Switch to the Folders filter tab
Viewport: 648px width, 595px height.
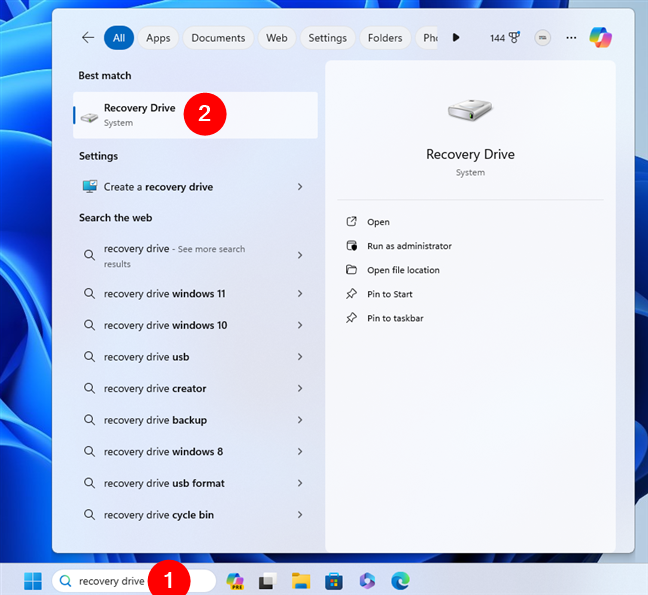click(x=385, y=38)
